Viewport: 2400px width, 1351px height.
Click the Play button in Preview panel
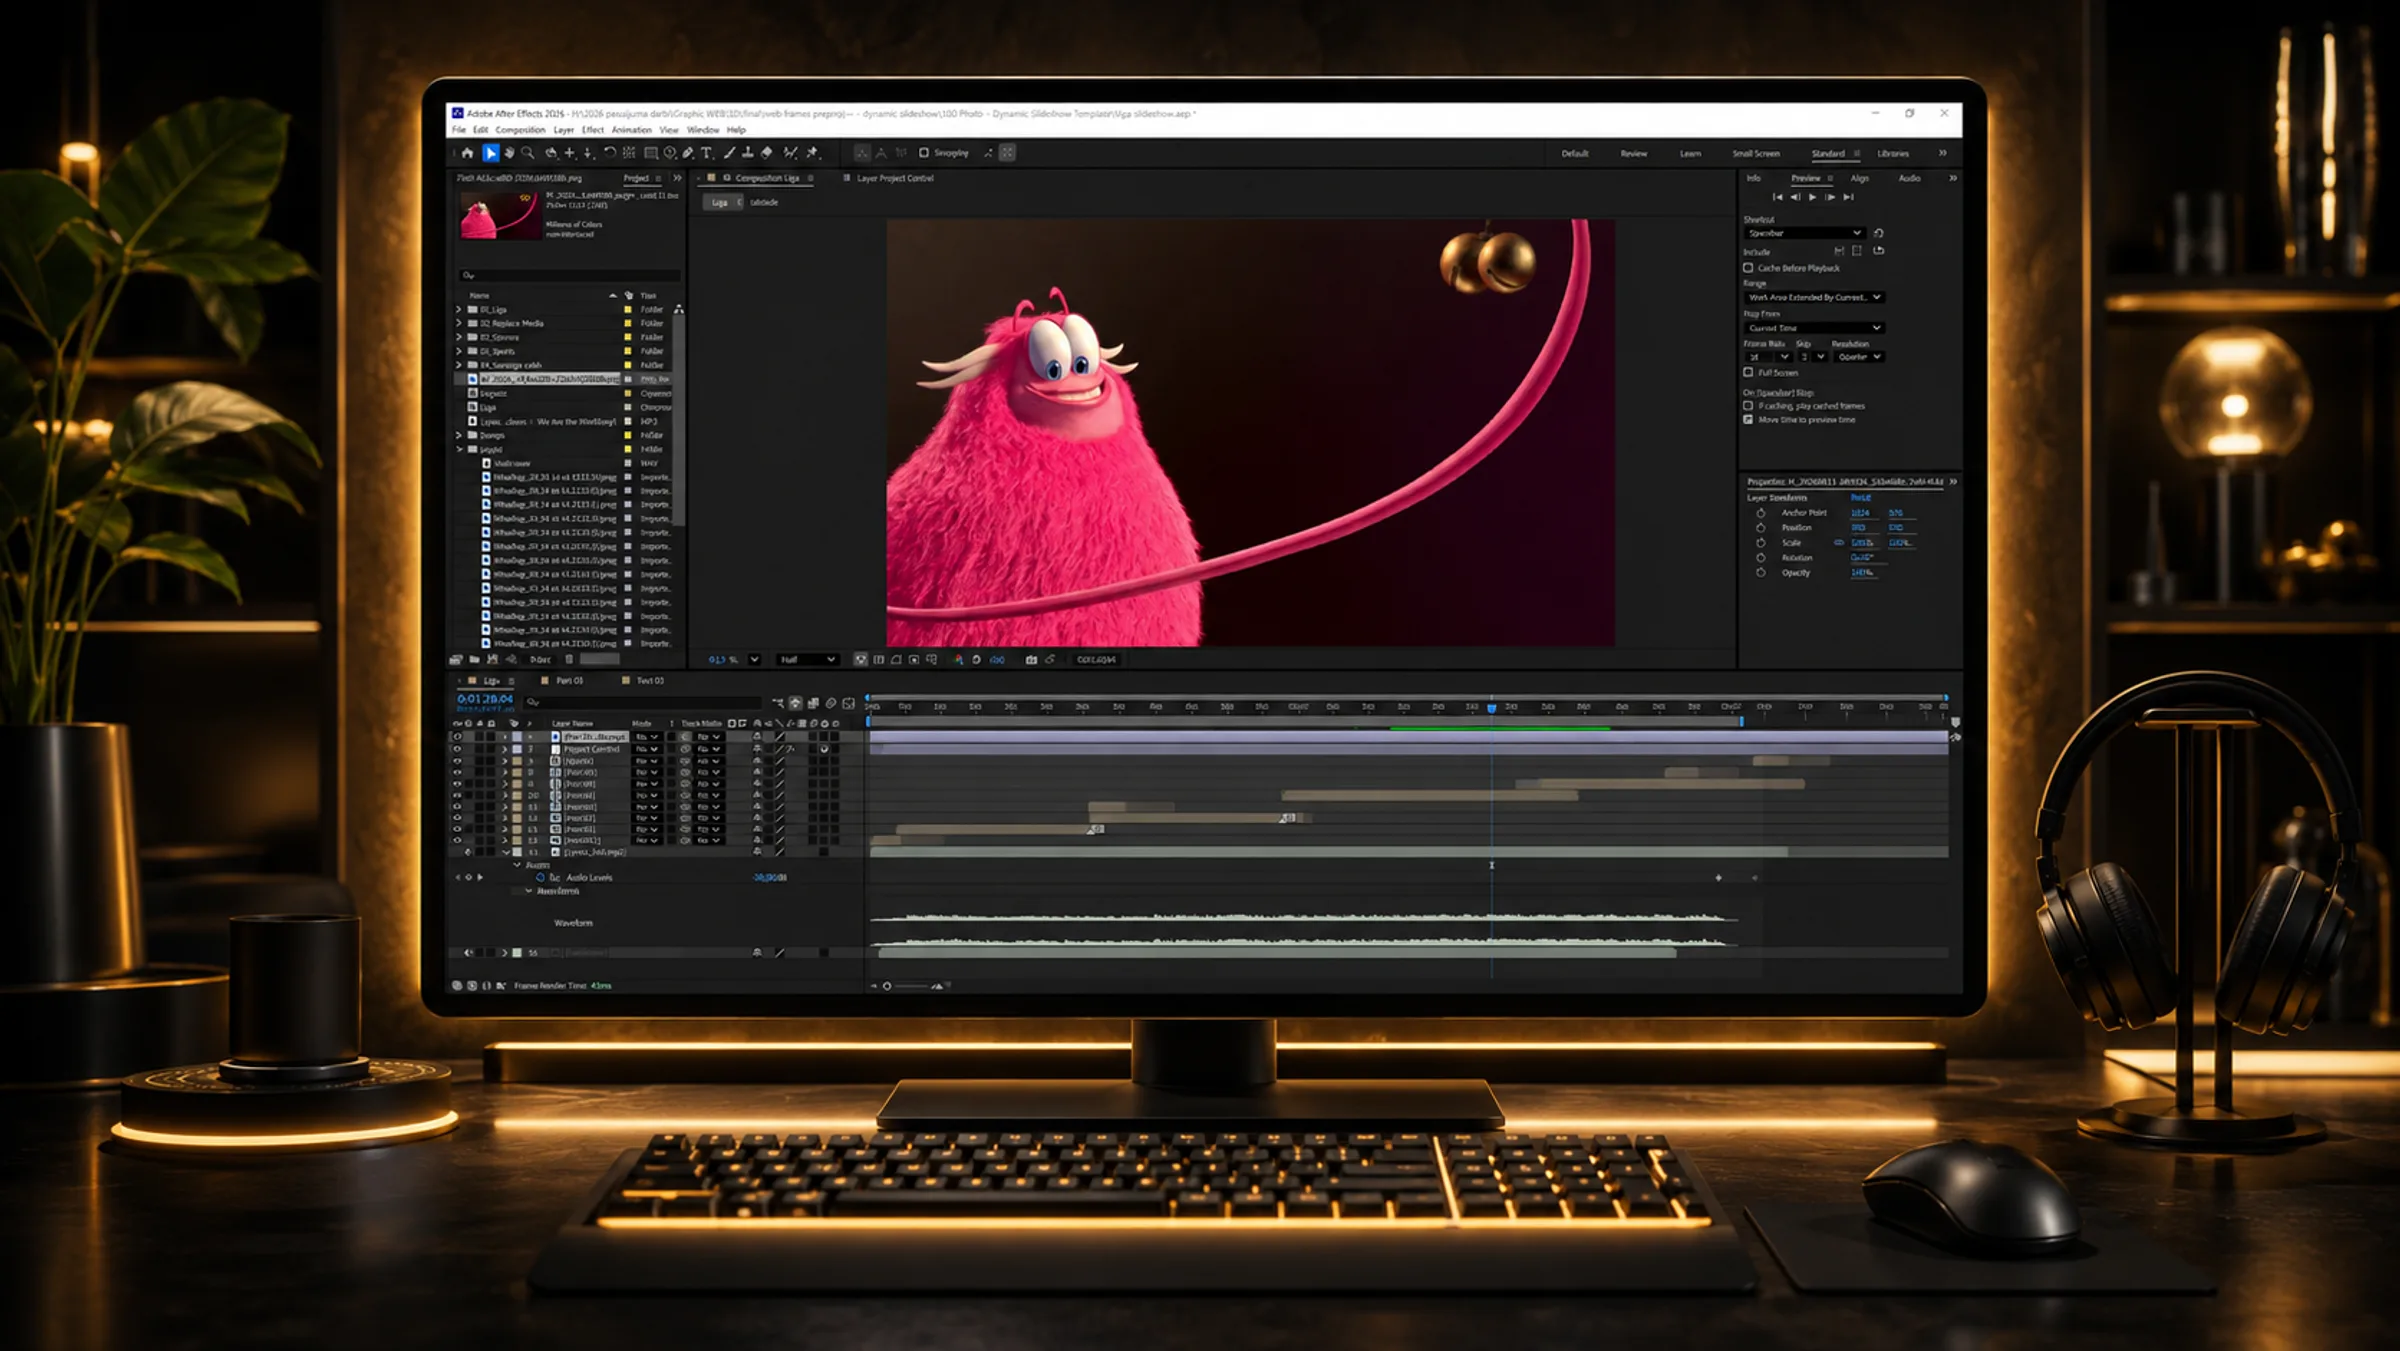[1813, 197]
